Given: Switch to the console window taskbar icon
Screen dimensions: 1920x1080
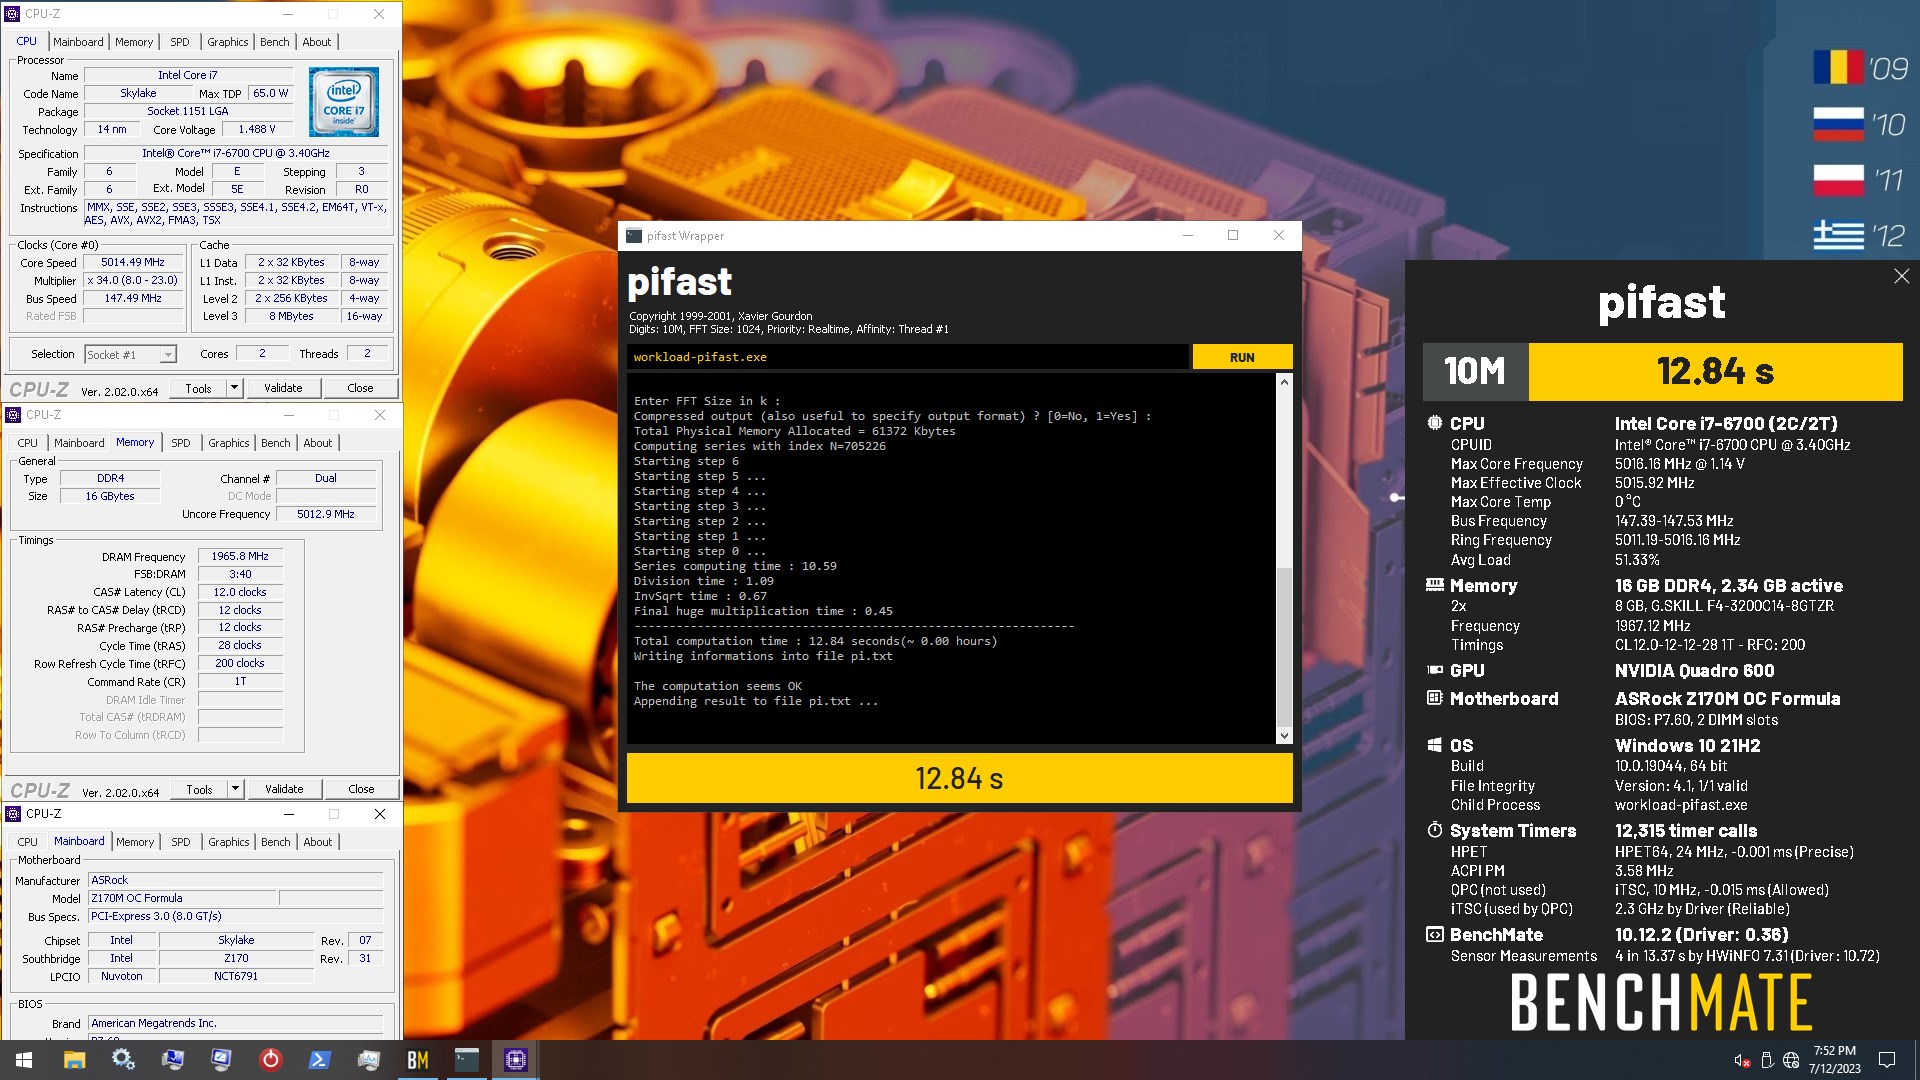Looking at the screenshot, I should 466,1060.
